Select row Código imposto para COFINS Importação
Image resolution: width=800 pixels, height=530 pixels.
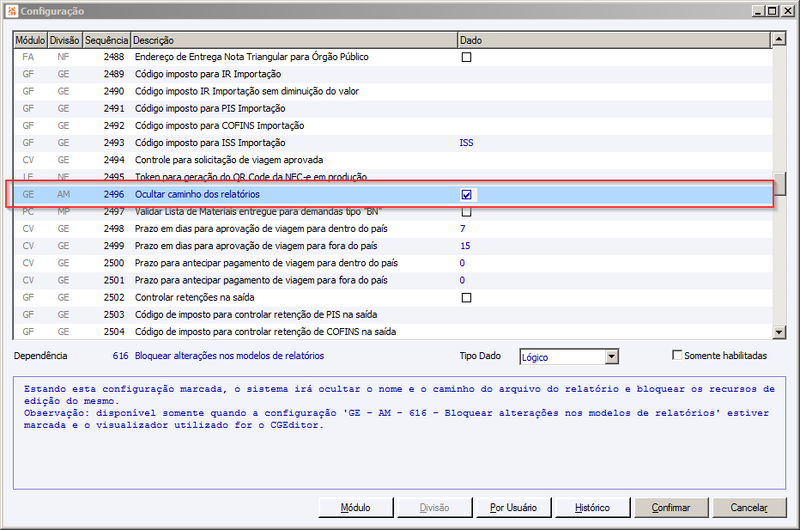click(x=393, y=125)
